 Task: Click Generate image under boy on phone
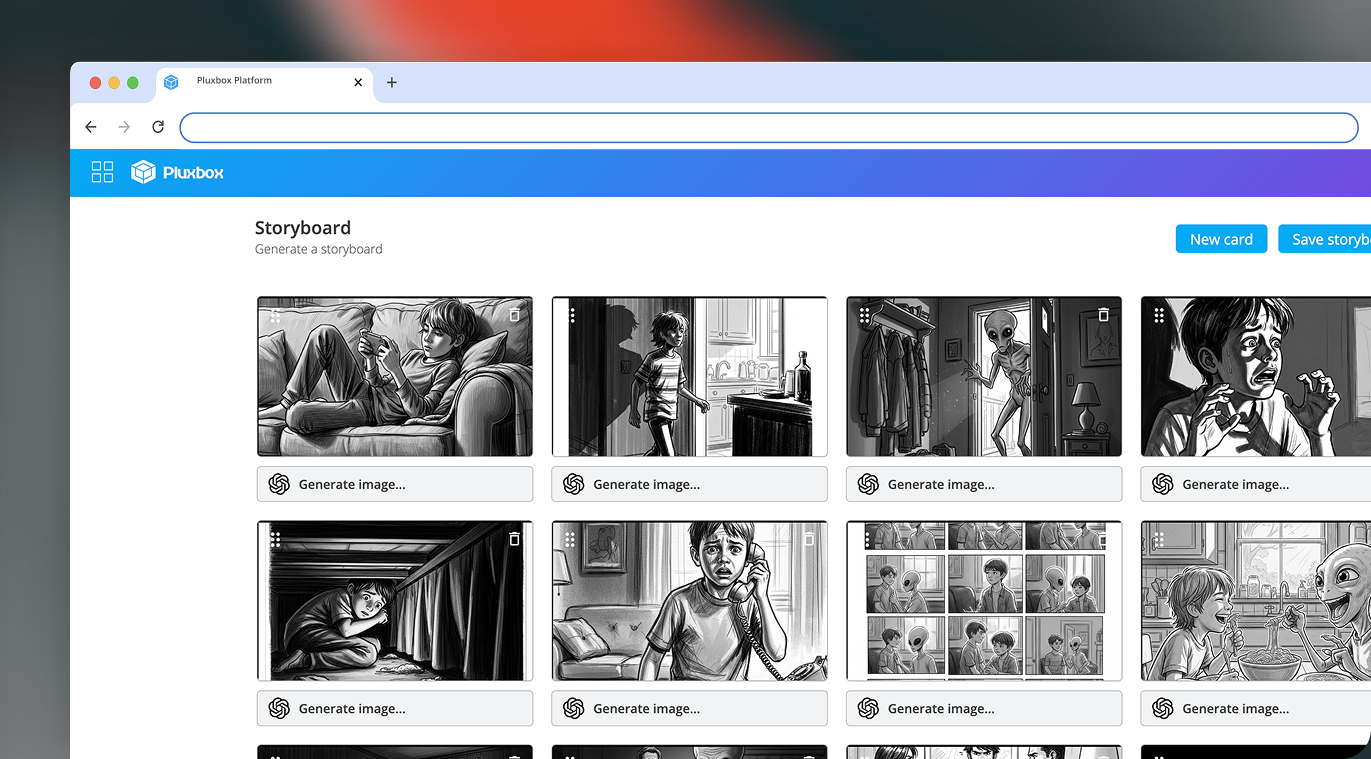[689, 708]
